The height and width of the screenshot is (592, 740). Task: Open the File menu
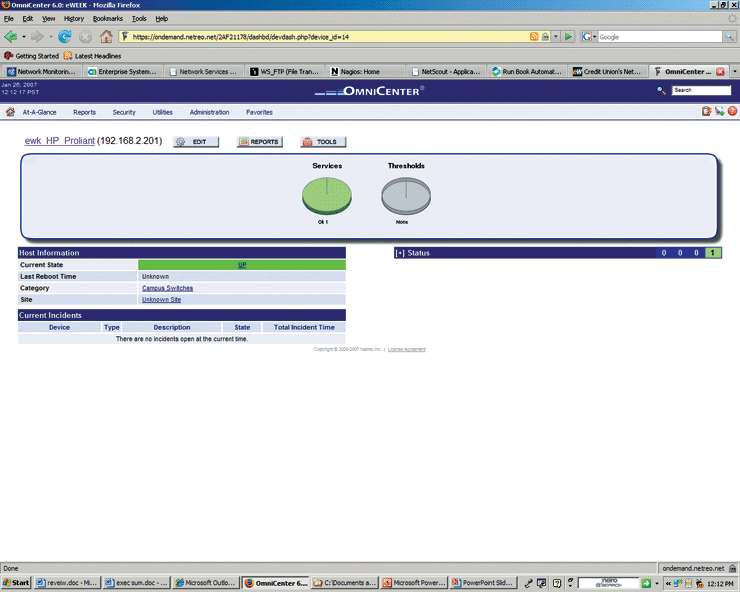[x=8, y=18]
